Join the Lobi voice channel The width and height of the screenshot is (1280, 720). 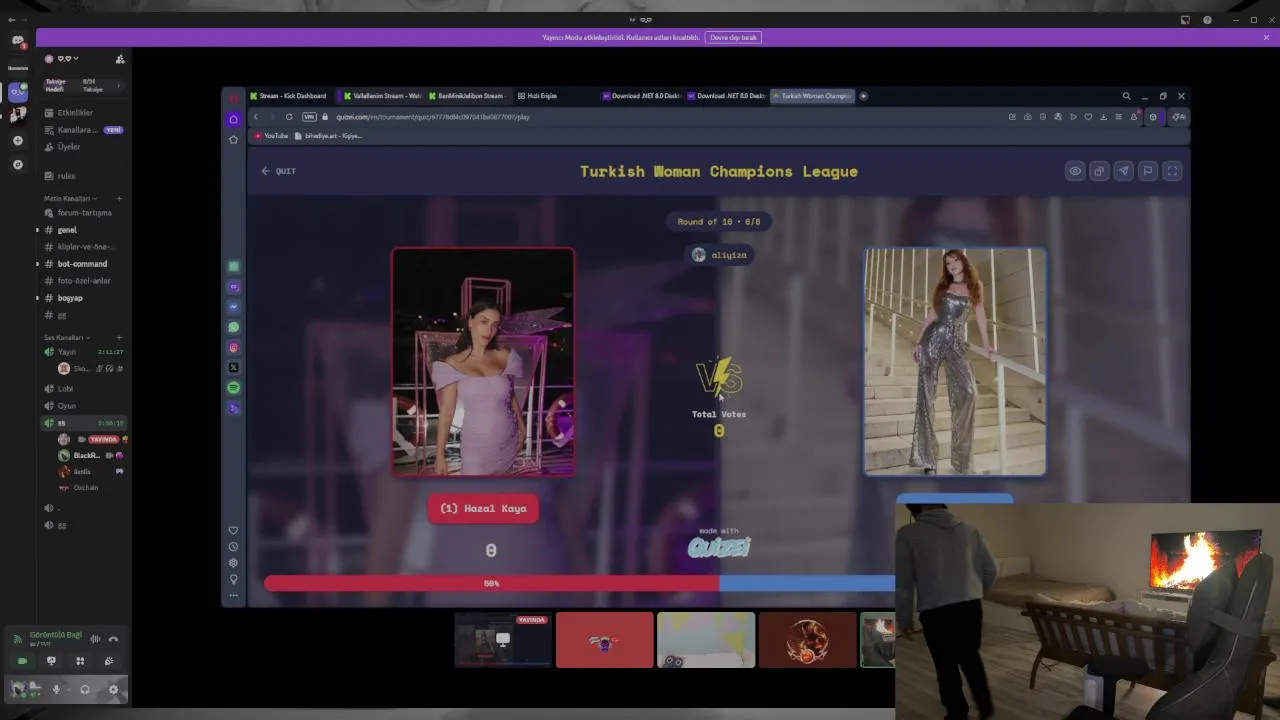[65, 389]
